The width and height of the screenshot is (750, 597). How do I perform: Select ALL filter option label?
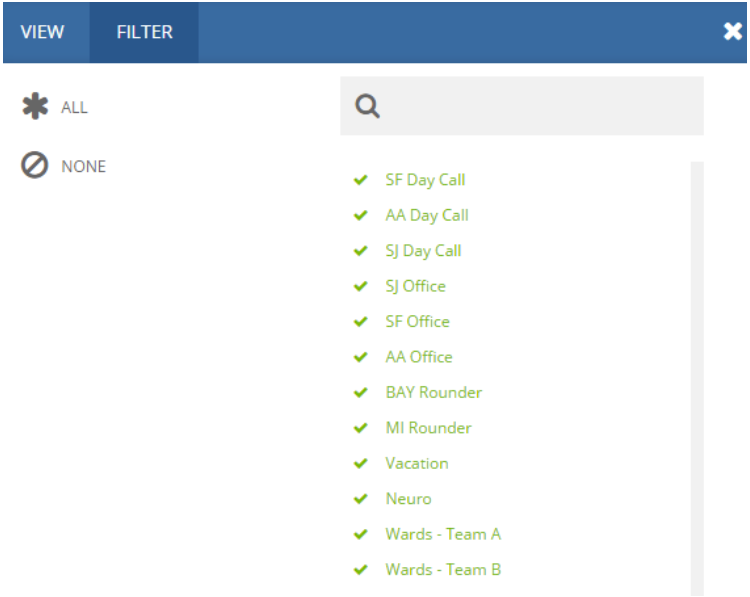point(74,107)
